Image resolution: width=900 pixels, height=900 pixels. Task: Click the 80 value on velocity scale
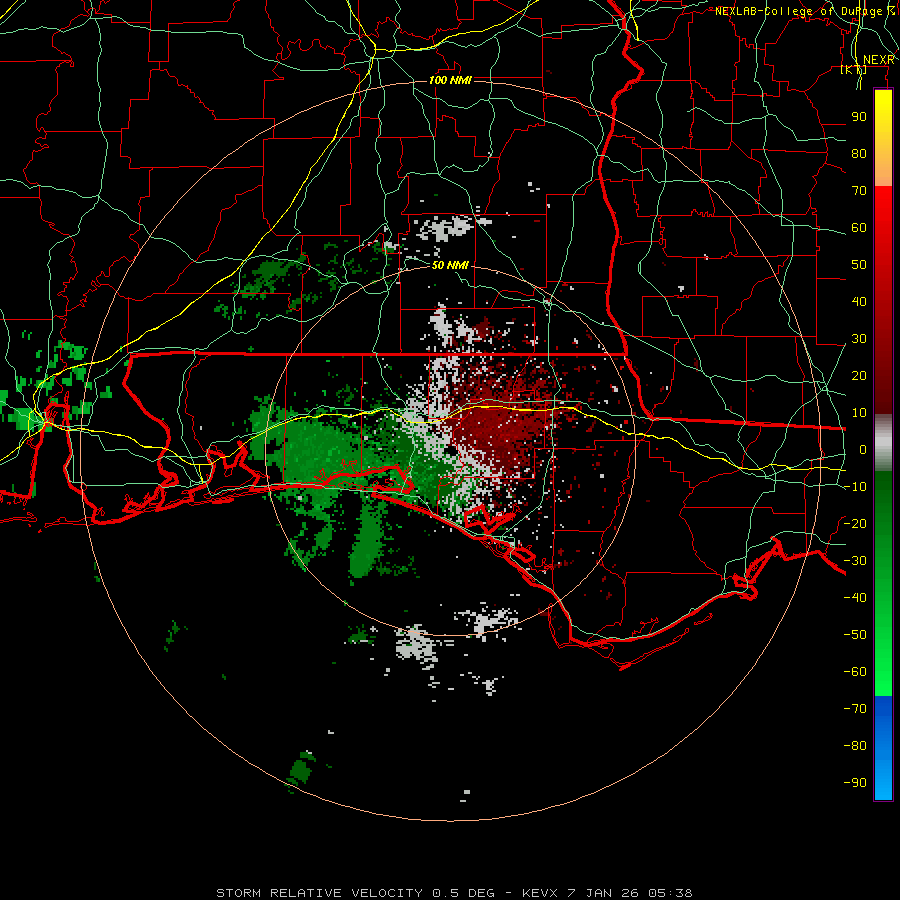(x=859, y=154)
